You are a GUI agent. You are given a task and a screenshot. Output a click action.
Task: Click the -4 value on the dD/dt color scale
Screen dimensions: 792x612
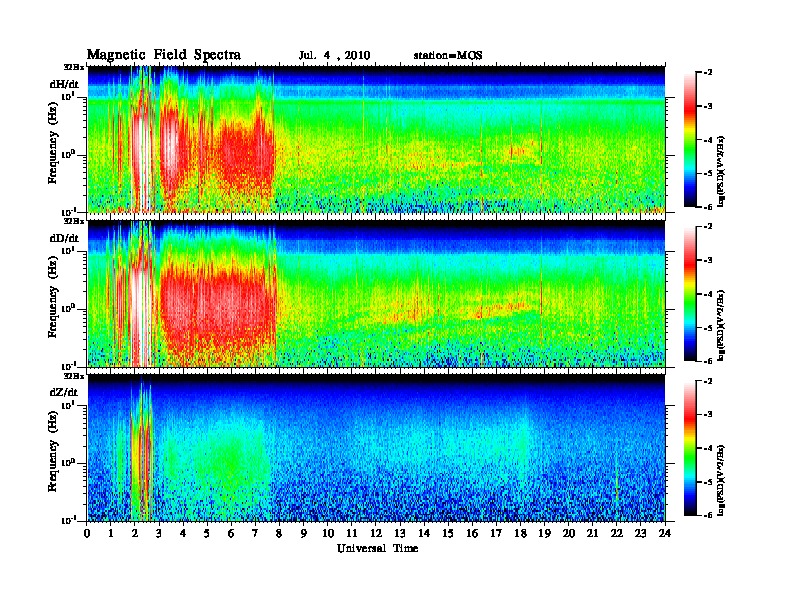[x=708, y=294]
